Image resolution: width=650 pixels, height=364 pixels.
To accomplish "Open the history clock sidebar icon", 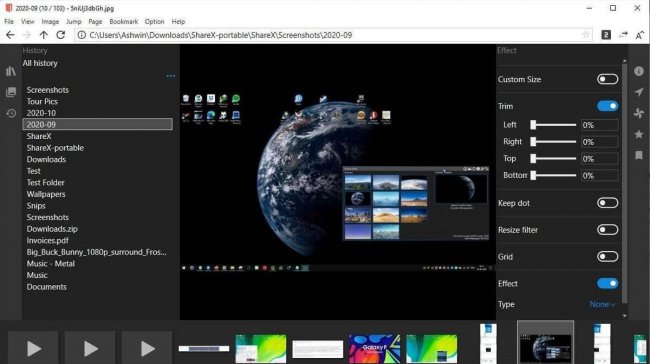I will [x=11, y=113].
